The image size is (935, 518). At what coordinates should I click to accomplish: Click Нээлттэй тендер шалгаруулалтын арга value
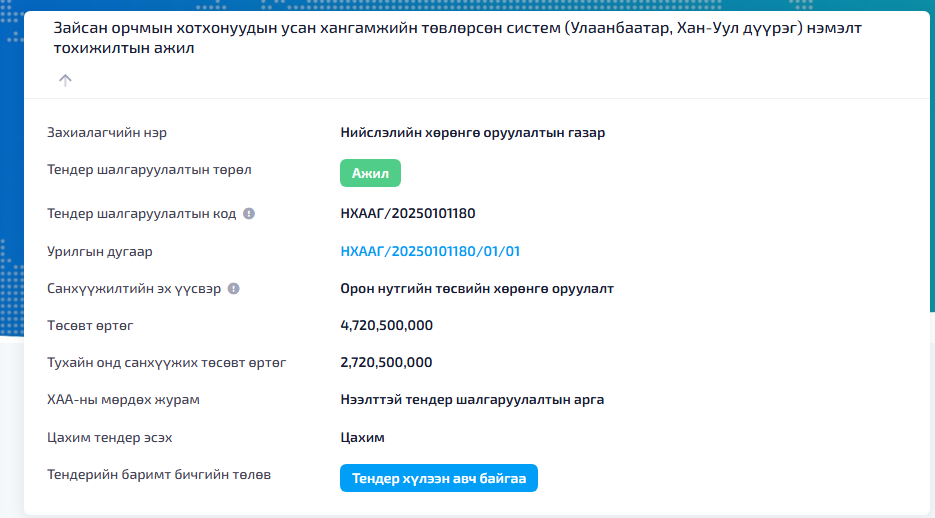(472, 399)
